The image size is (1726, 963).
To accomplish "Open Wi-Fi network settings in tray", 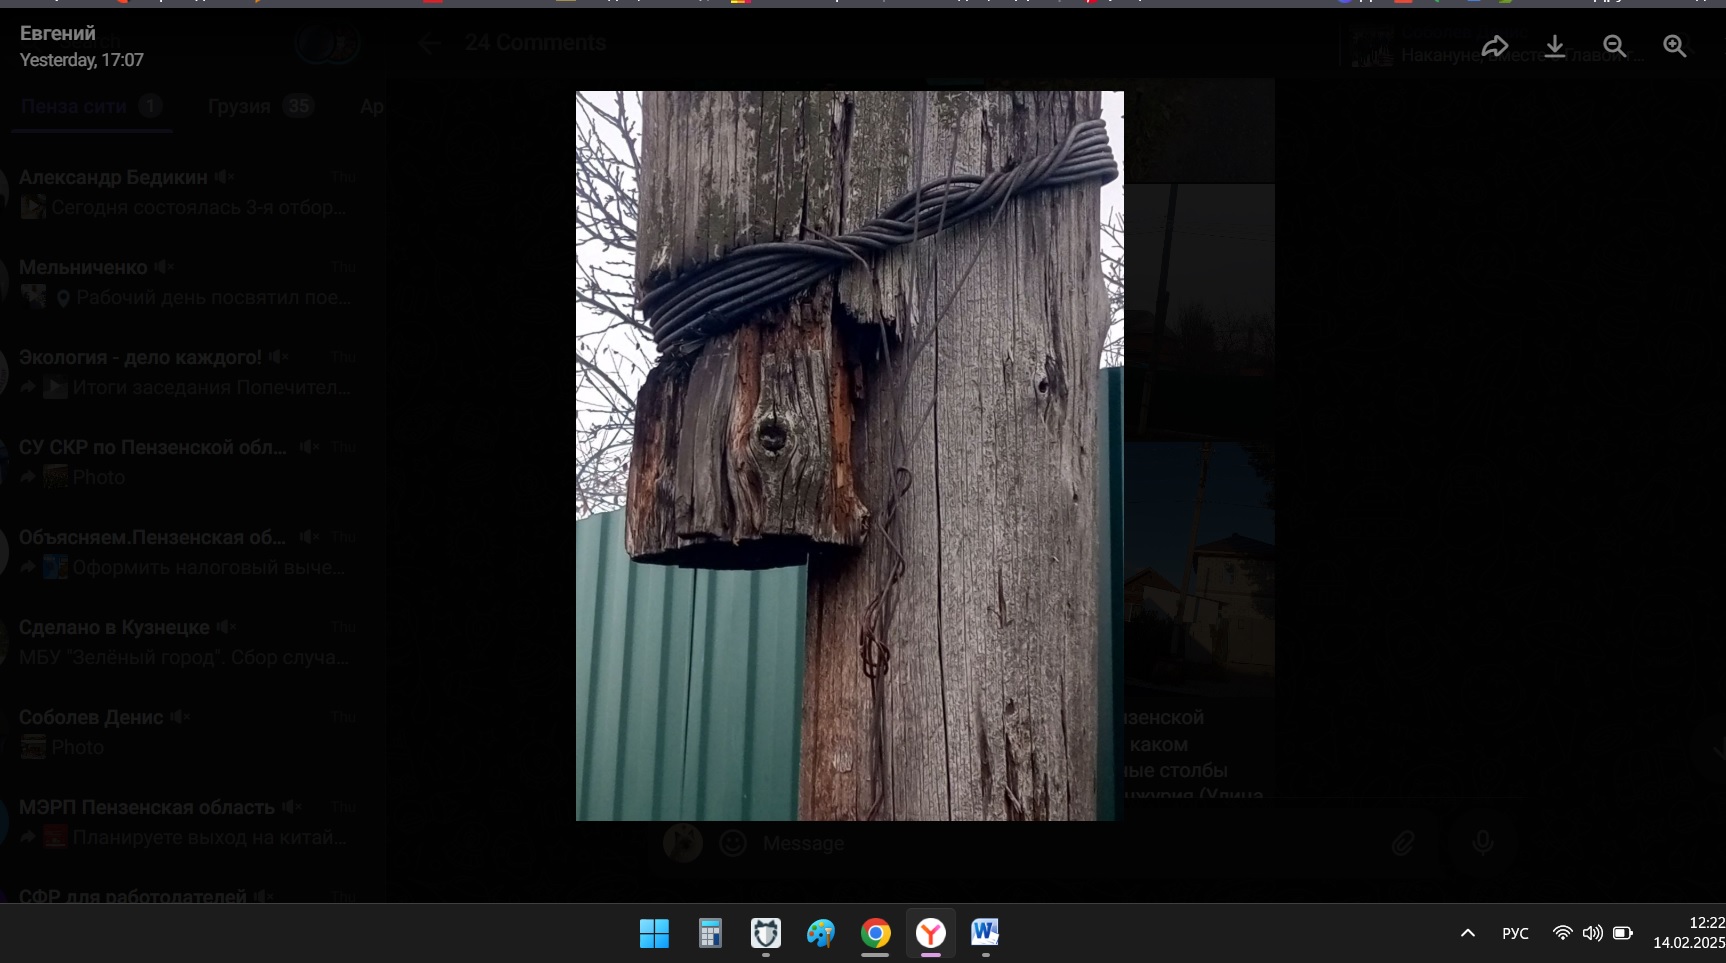I will (1562, 933).
